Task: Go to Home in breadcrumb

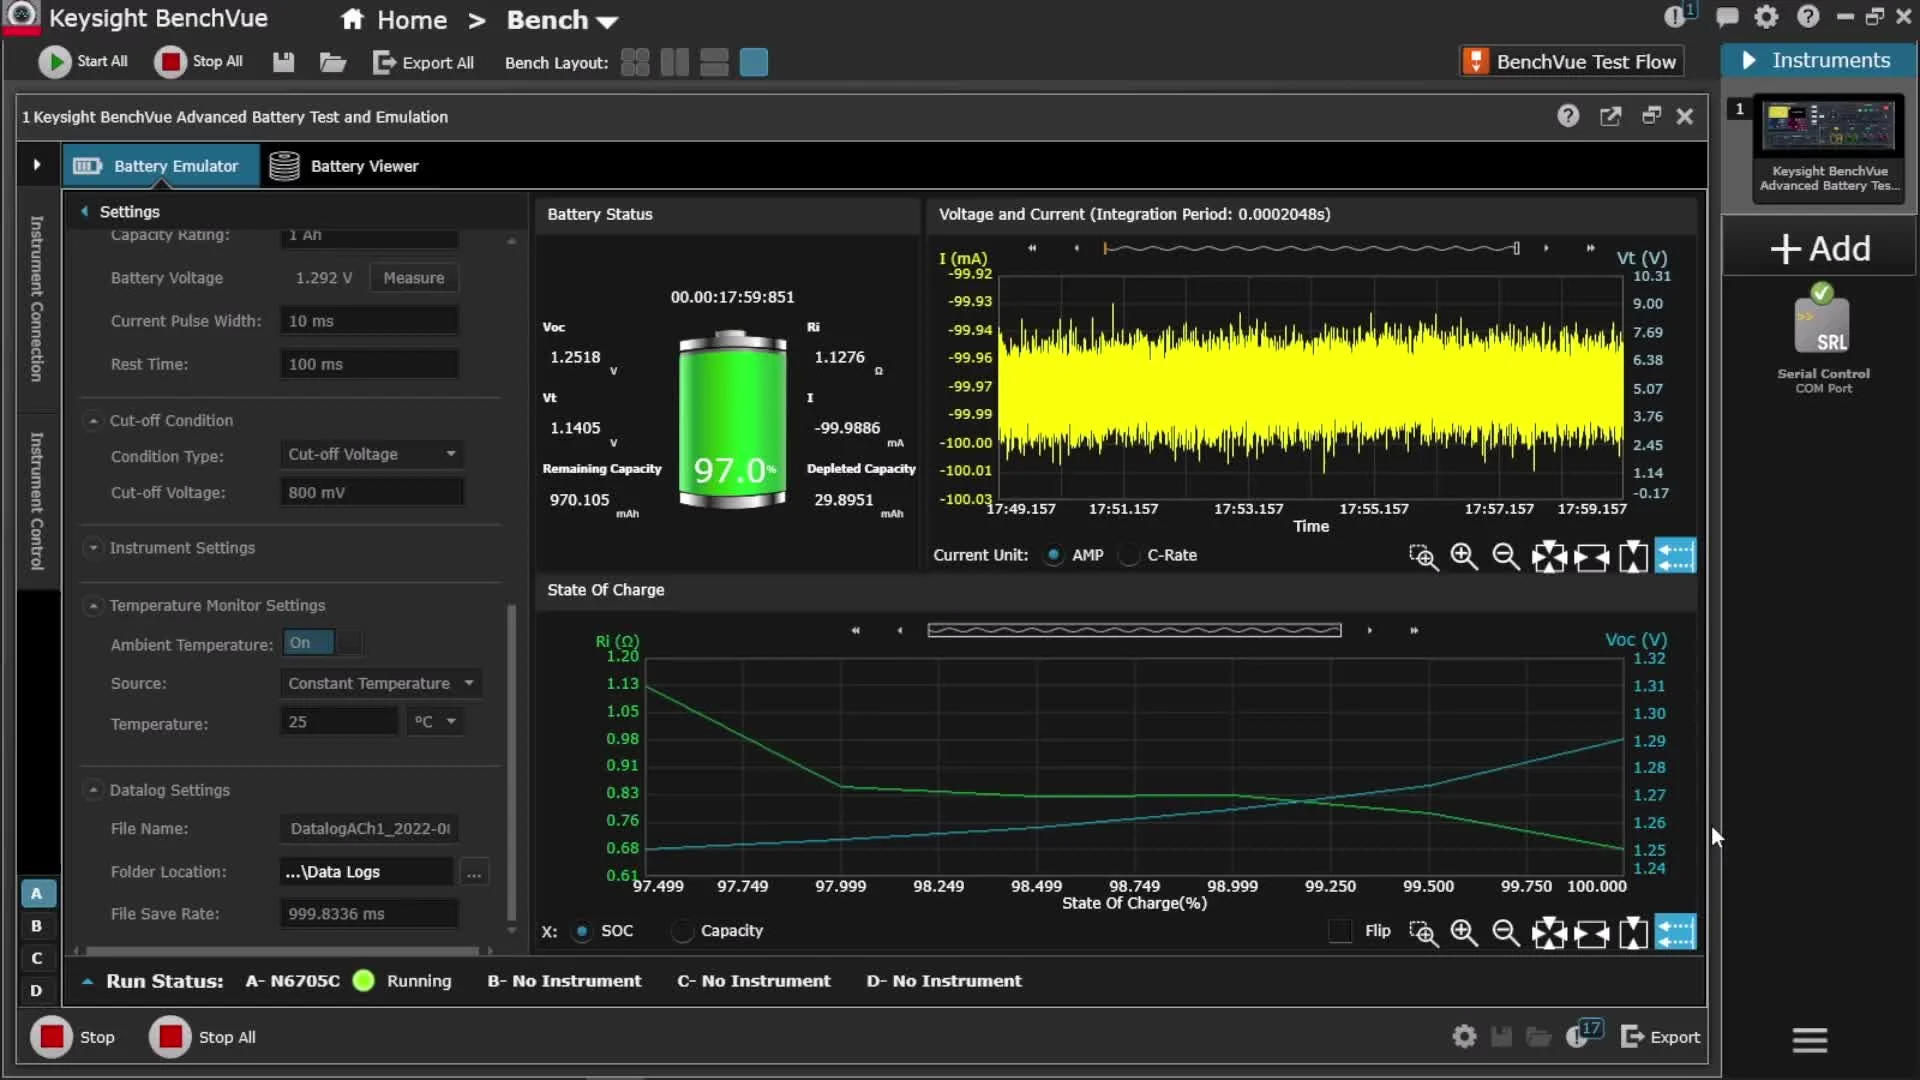Action: [x=394, y=20]
